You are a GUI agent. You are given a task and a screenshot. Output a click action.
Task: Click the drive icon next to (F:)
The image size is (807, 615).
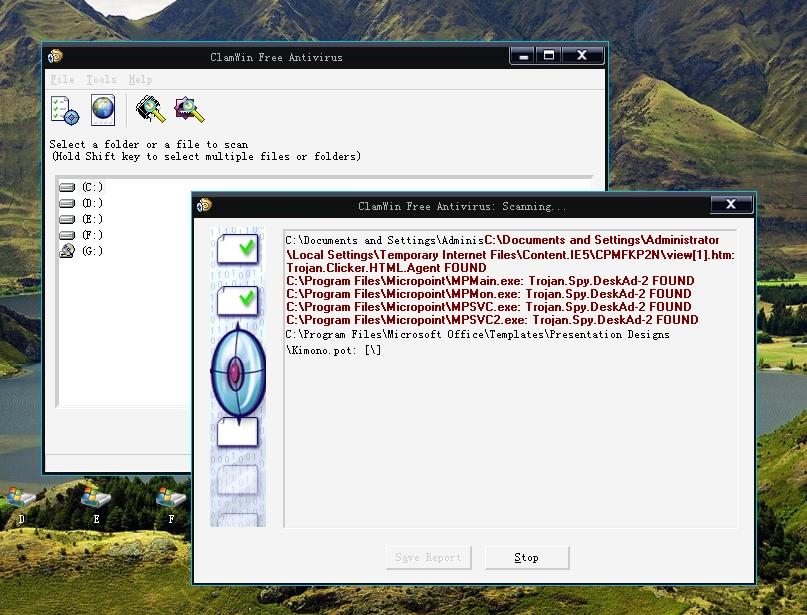click(67, 235)
